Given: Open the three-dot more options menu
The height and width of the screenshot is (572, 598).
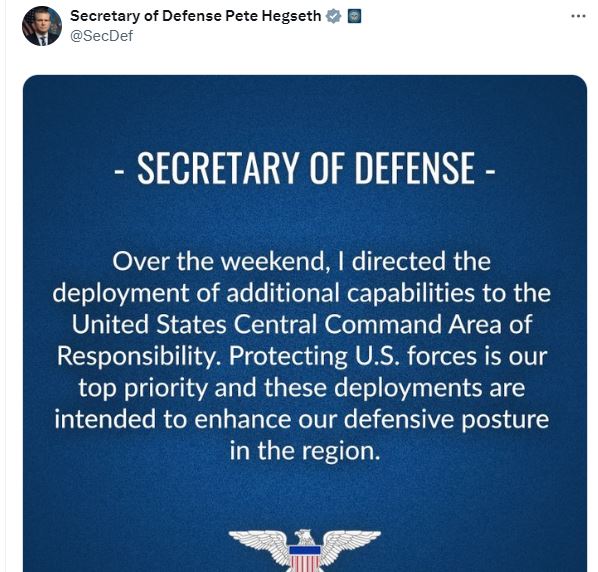Looking at the screenshot, I should [578, 16].
